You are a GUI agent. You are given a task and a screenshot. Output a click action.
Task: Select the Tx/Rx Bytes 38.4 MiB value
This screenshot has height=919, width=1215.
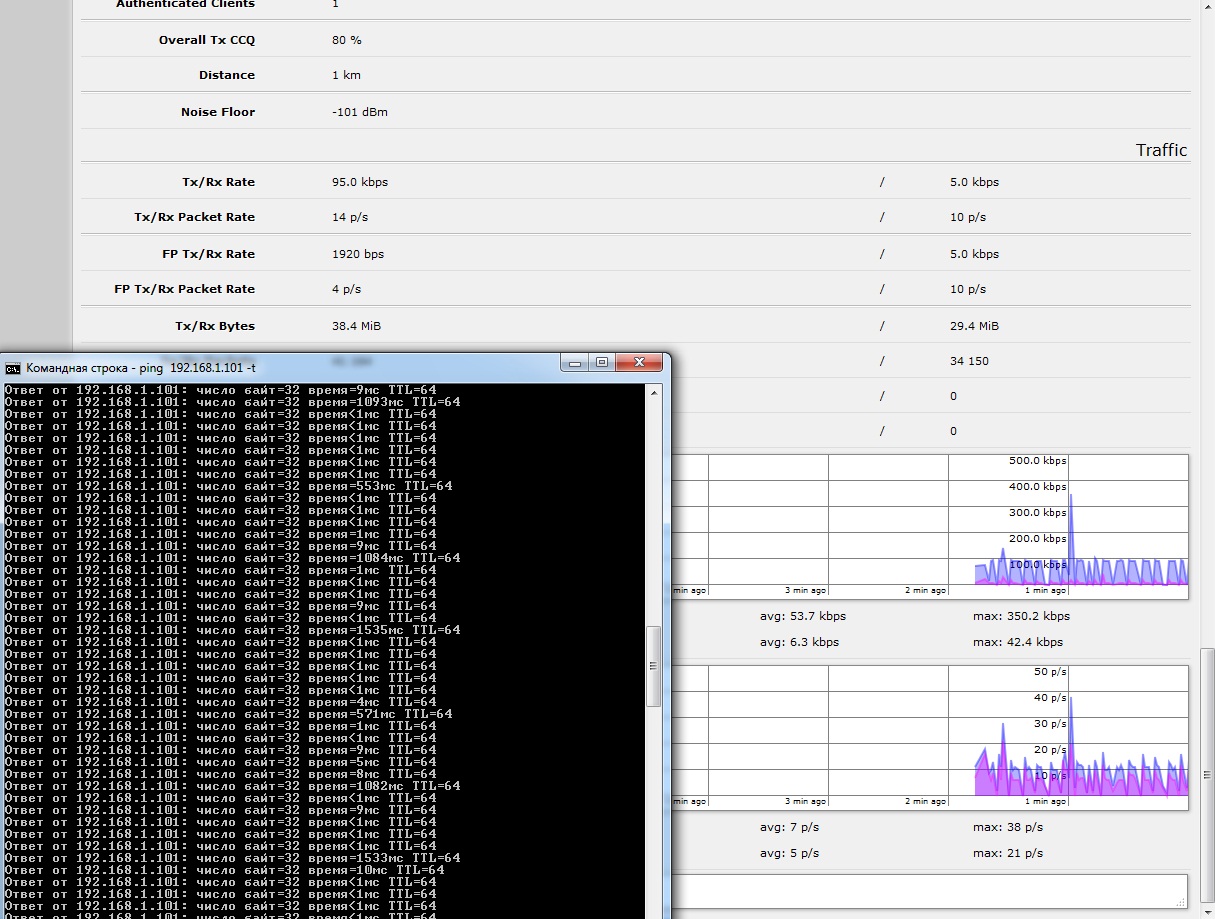pyautogui.click(x=356, y=326)
